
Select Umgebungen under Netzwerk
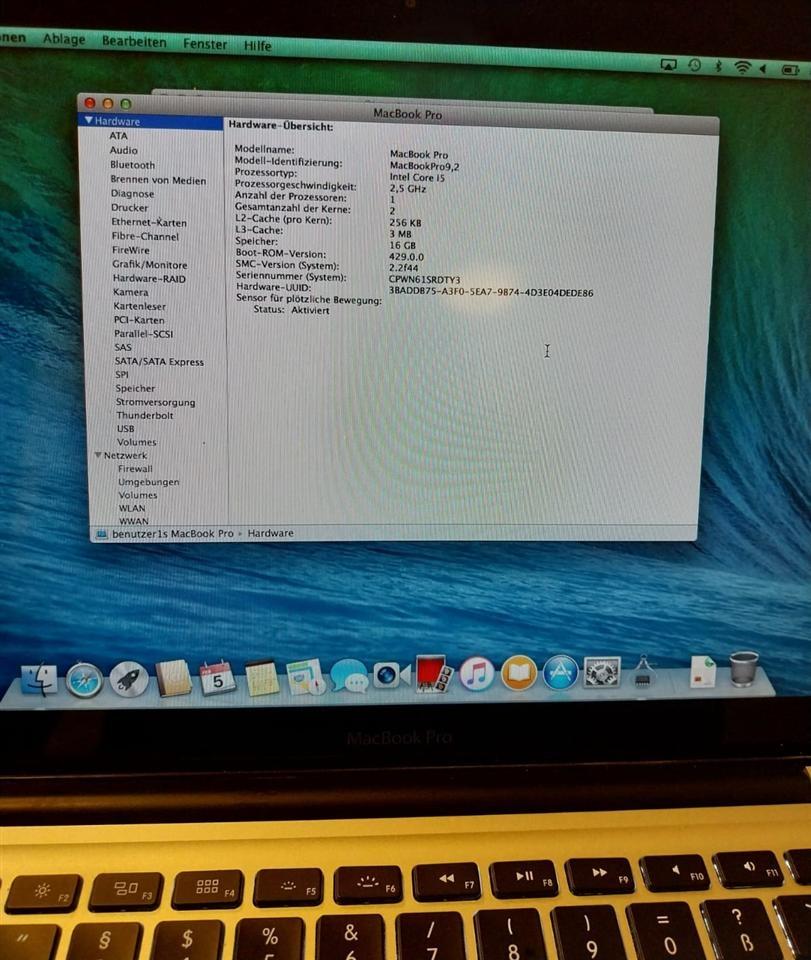(149, 482)
